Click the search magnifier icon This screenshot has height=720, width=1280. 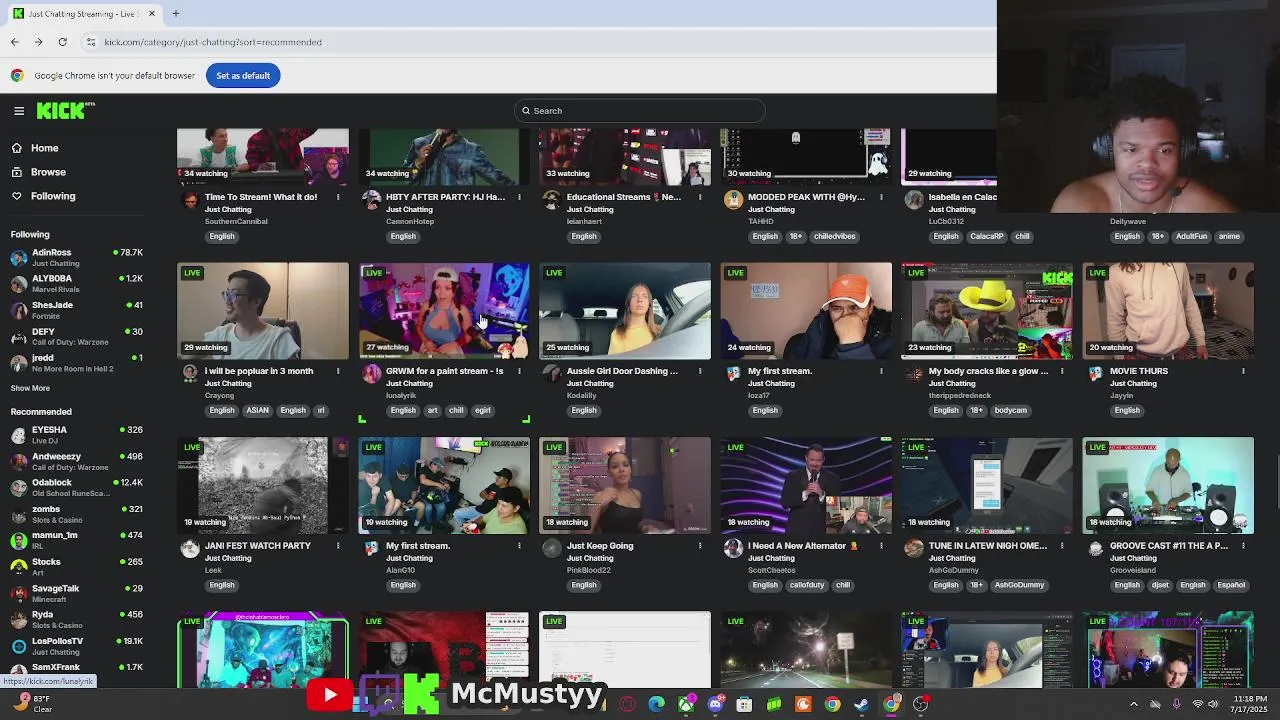(526, 111)
